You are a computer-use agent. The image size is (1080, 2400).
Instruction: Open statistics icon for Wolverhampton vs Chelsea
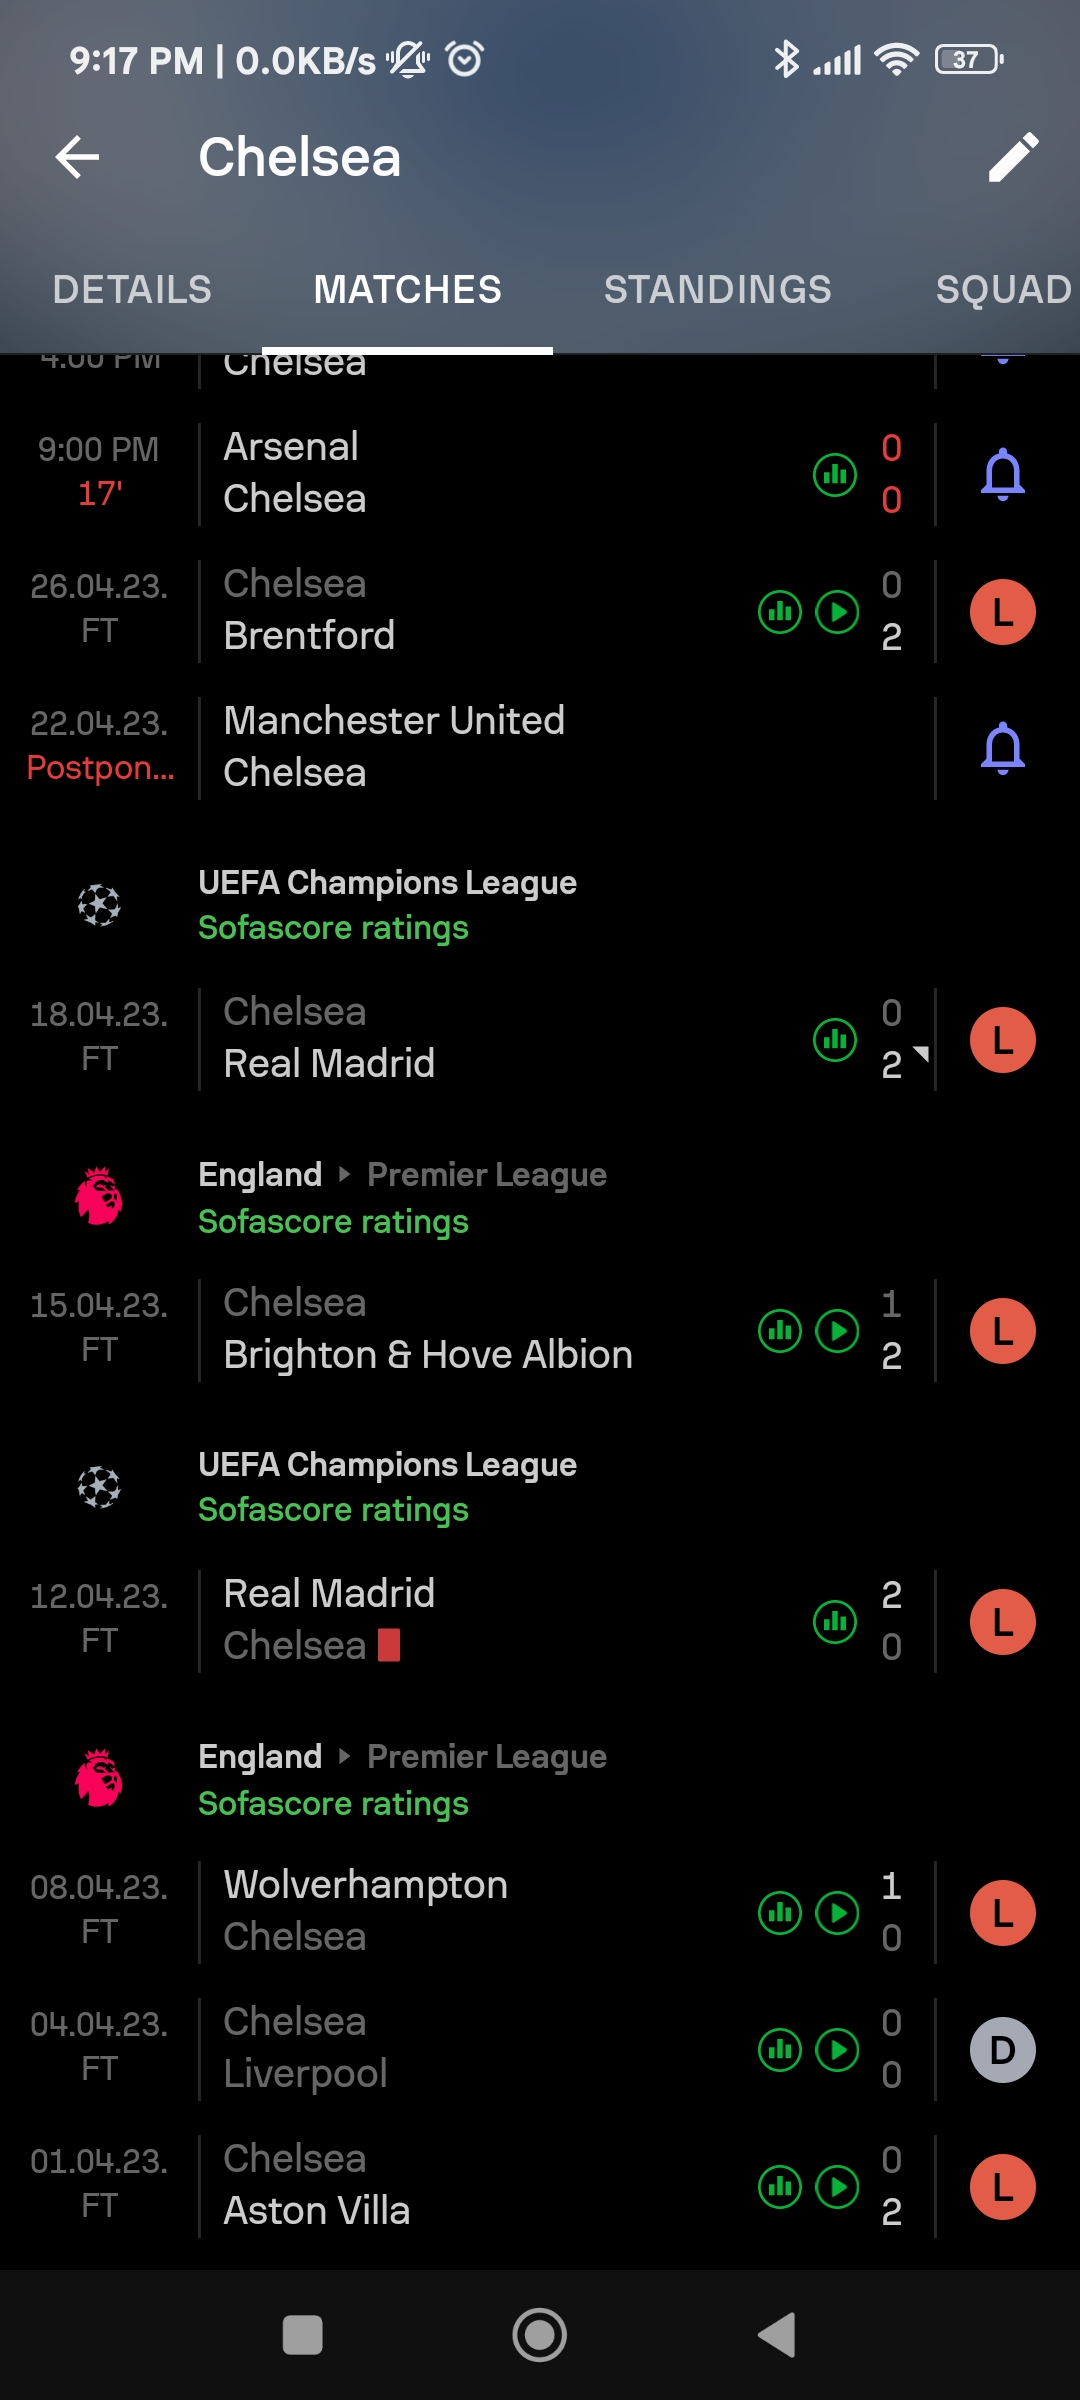[780, 1913]
